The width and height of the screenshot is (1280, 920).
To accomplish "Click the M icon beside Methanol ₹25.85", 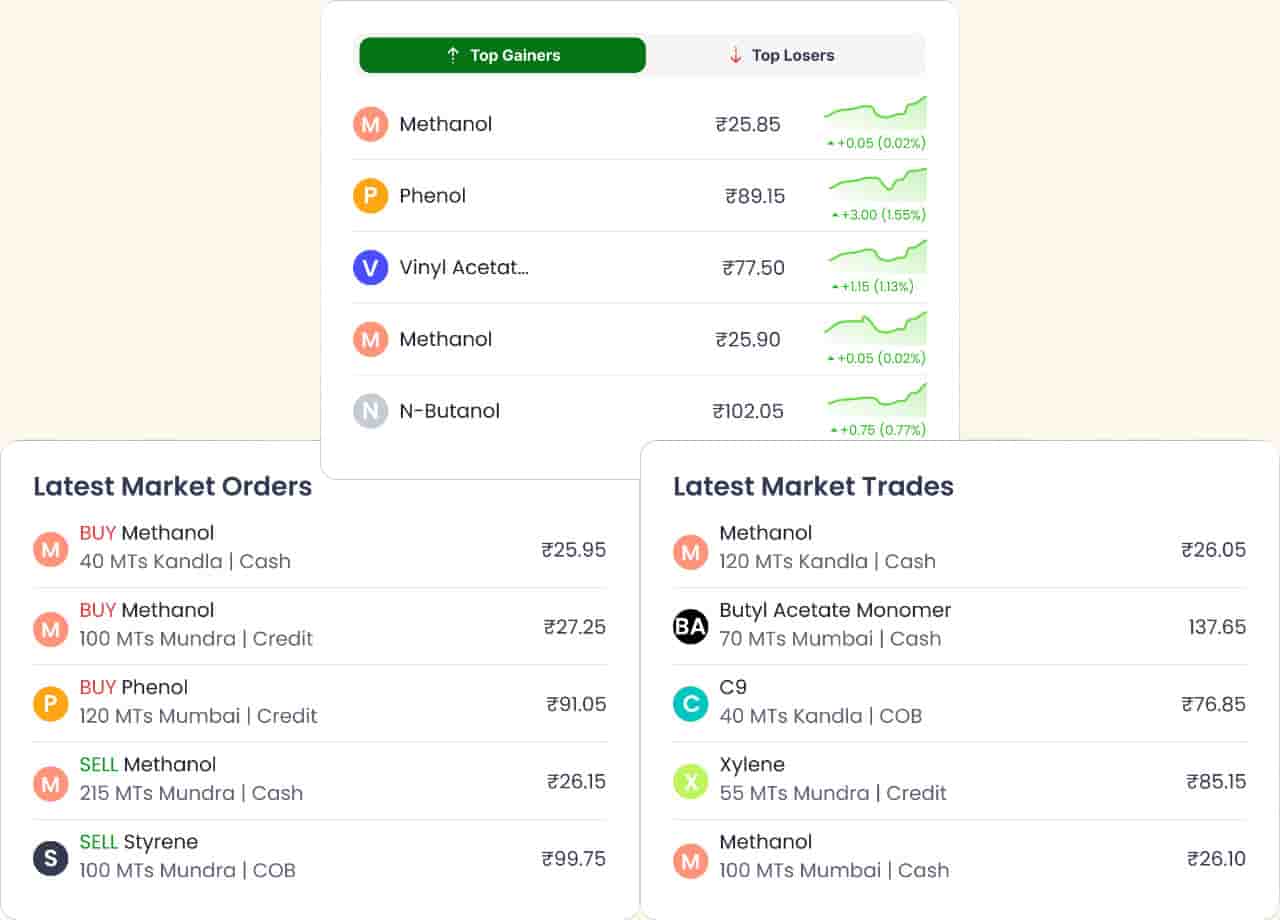I will point(370,124).
